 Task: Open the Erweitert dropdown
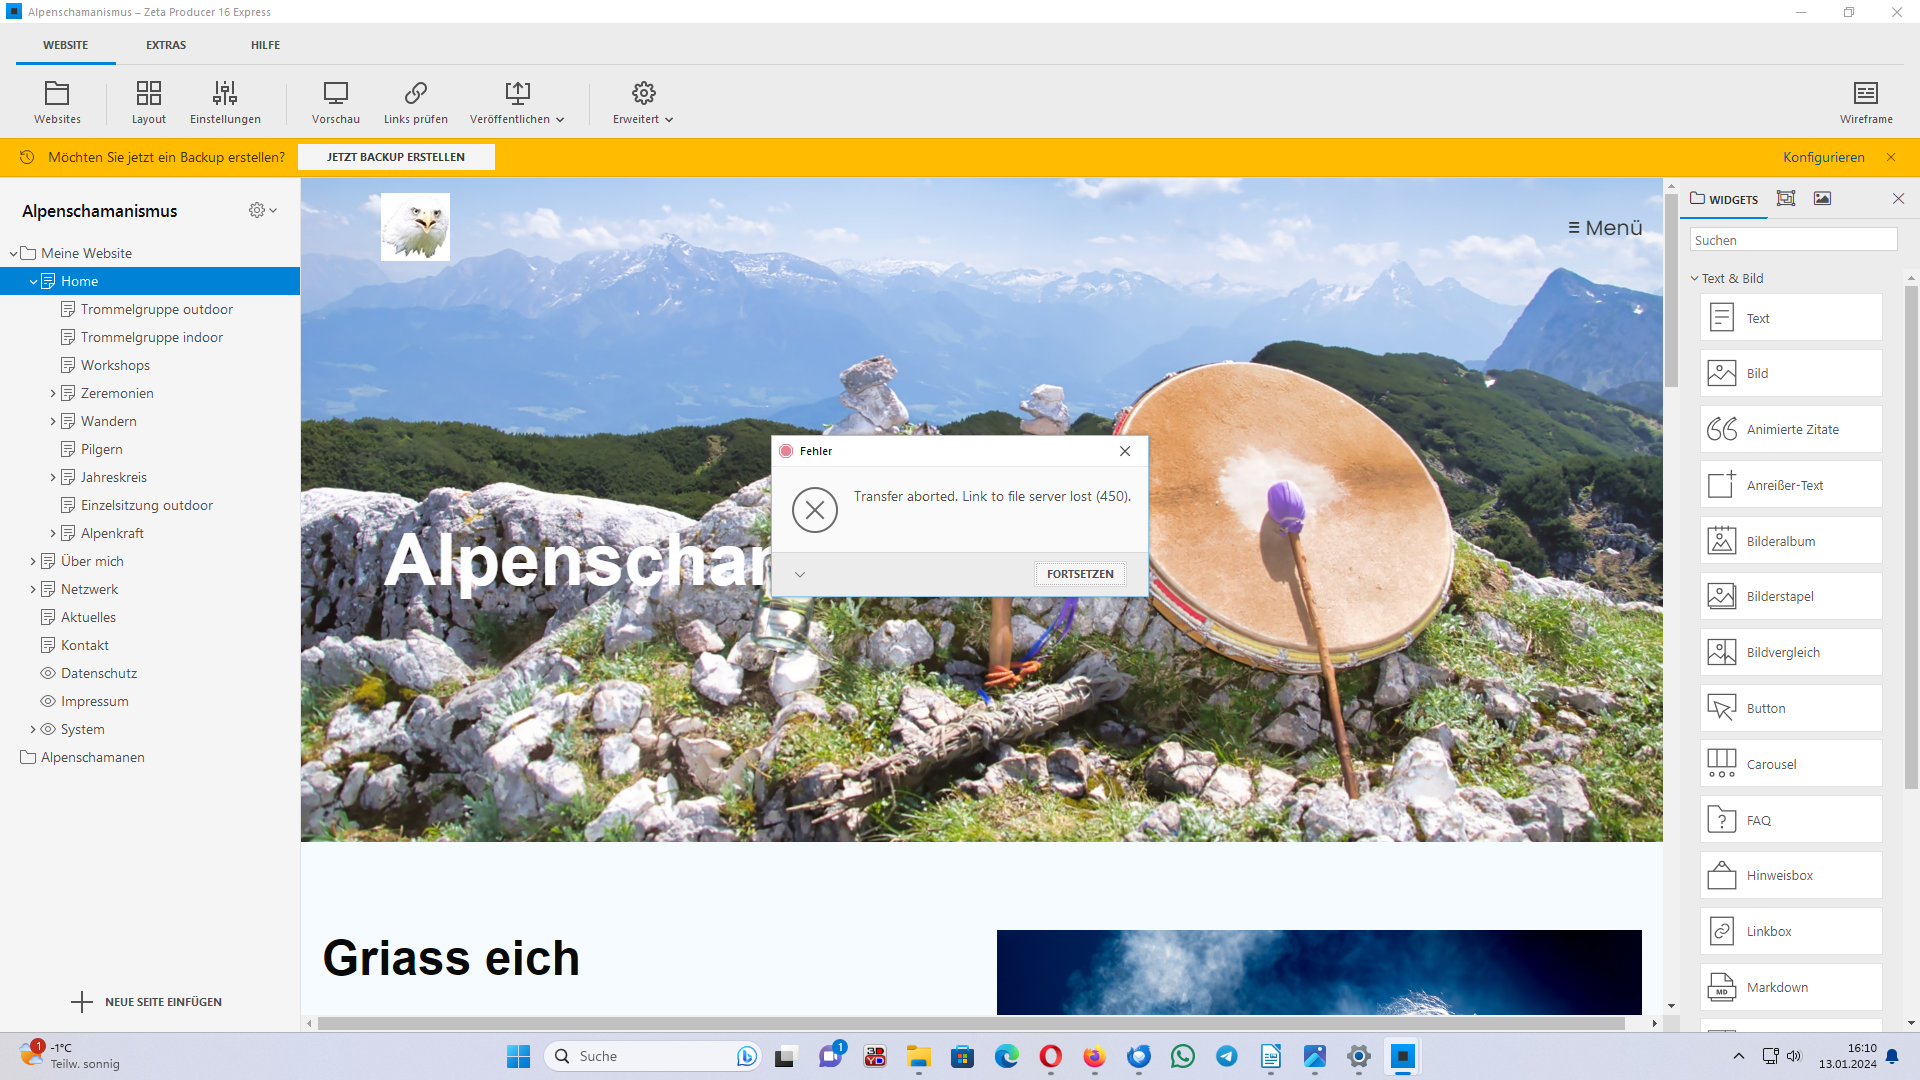(643, 102)
